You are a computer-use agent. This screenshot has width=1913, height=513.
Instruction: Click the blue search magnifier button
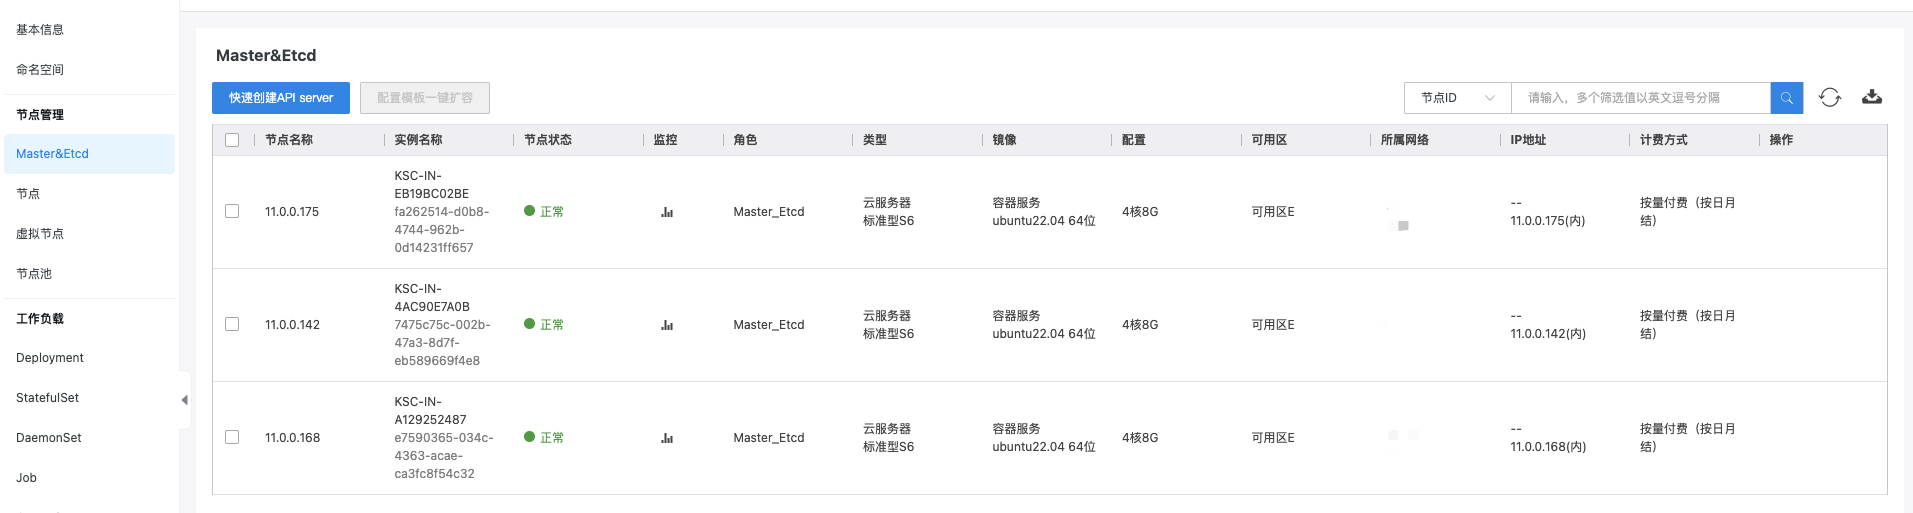(1786, 98)
